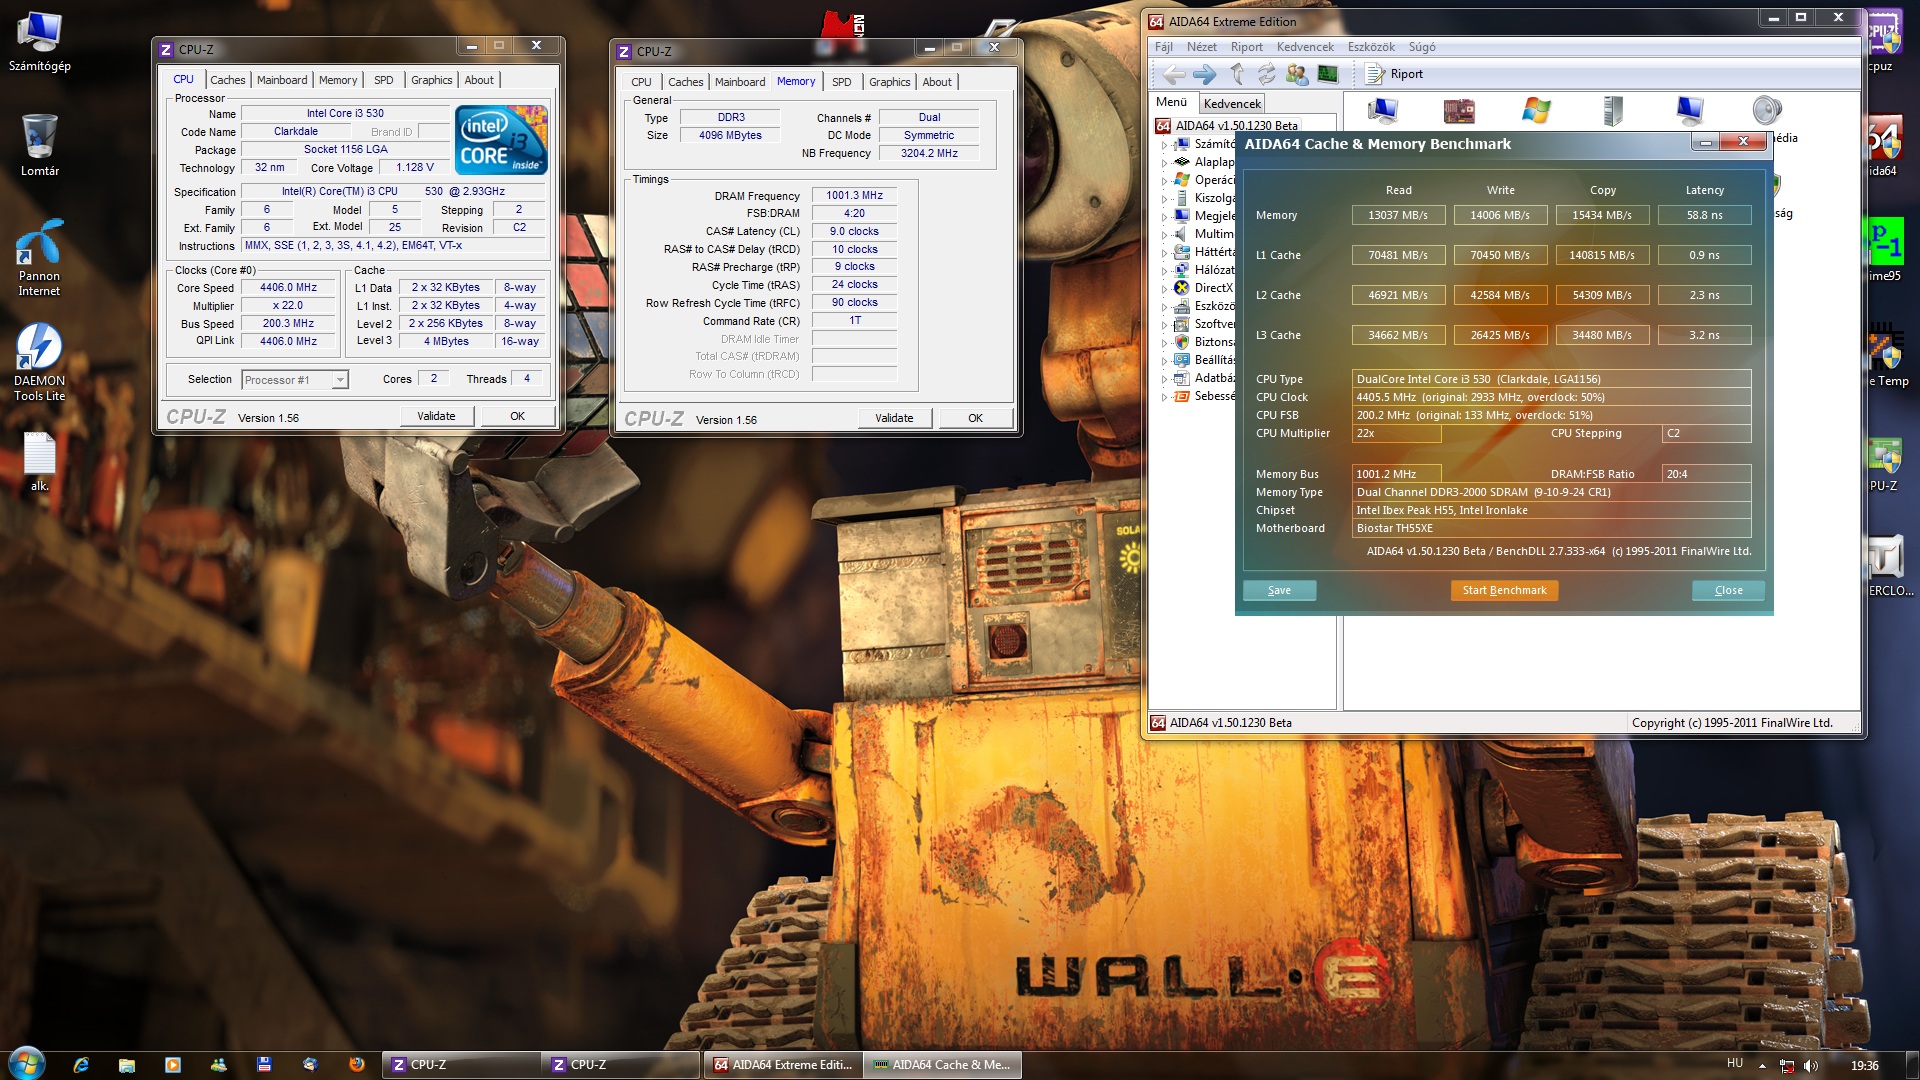This screenshot has width=1920, height=1080.
Task: Switch to SPD tab in left CPU-Z window
Action: pos(384,80)
